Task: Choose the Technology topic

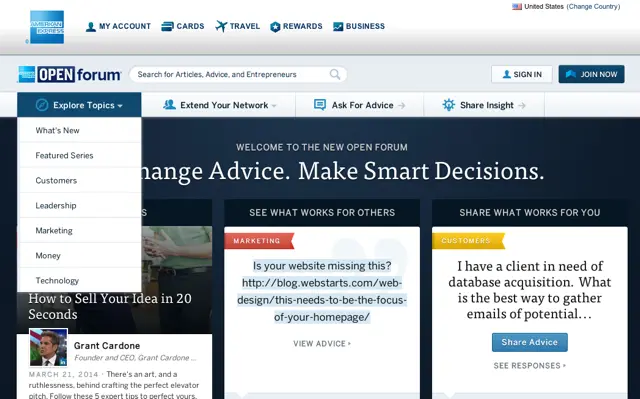Action: coord(80,280)
